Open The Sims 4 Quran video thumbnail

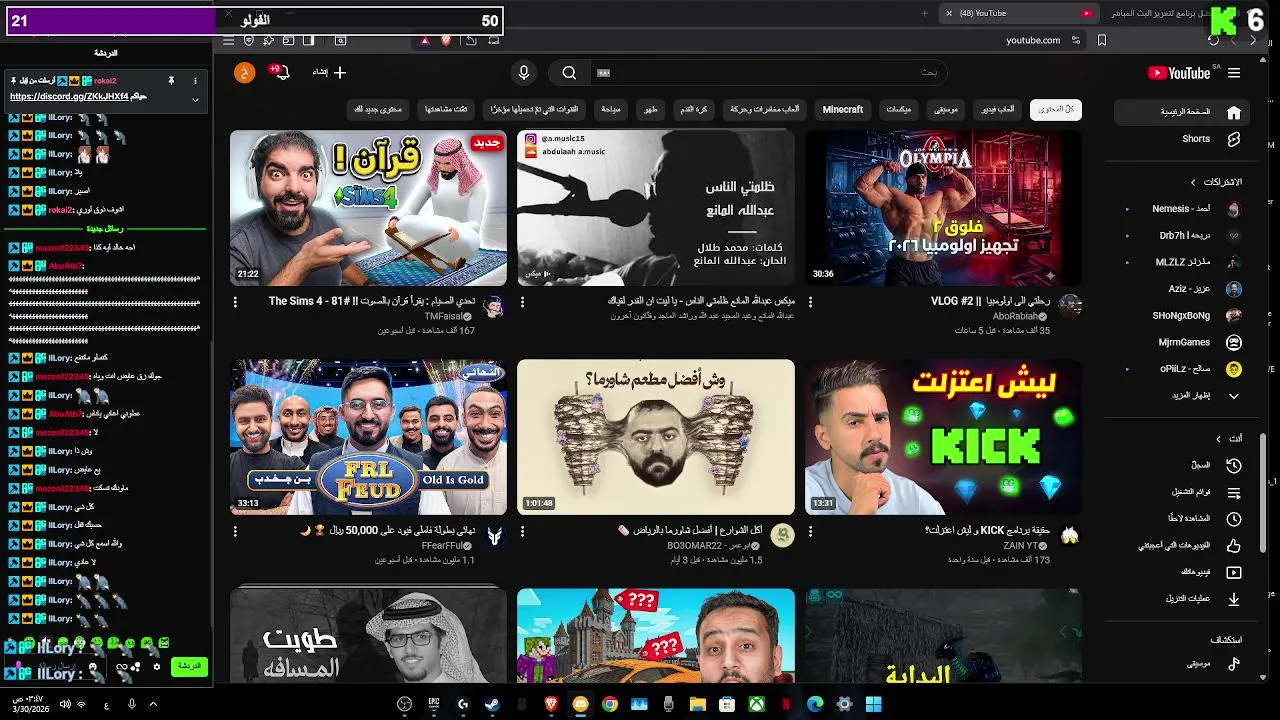pos(368,208)
